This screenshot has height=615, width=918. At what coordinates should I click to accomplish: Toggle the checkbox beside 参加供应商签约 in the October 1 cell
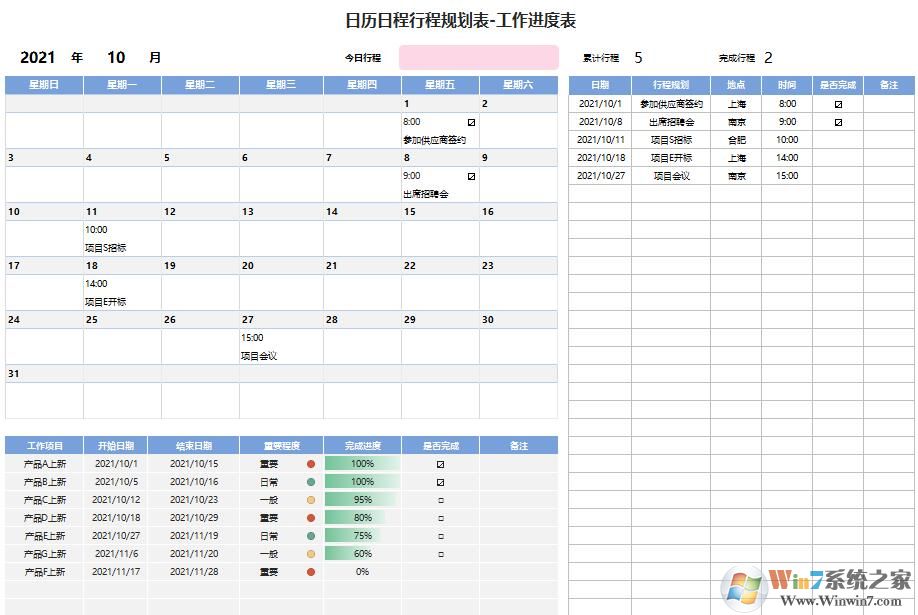pyautogui.click(x=471, y=123)
